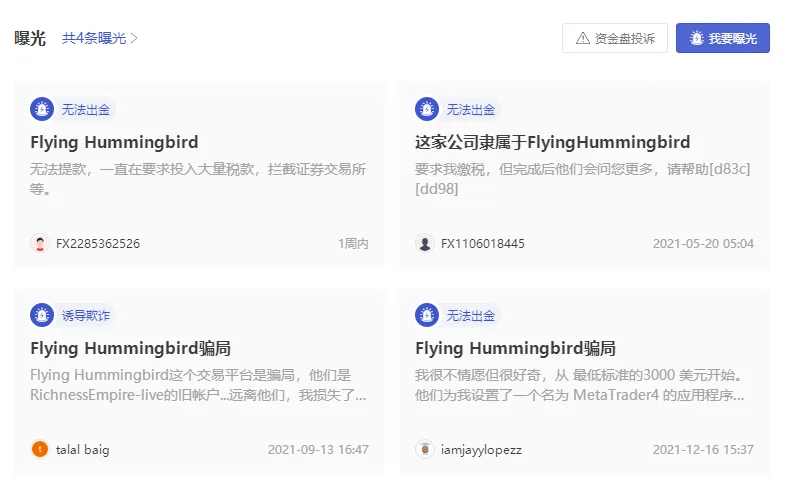Click the 曝光 section heading
788x488 pixels.
pyautogui.click(x=30, y=38)
